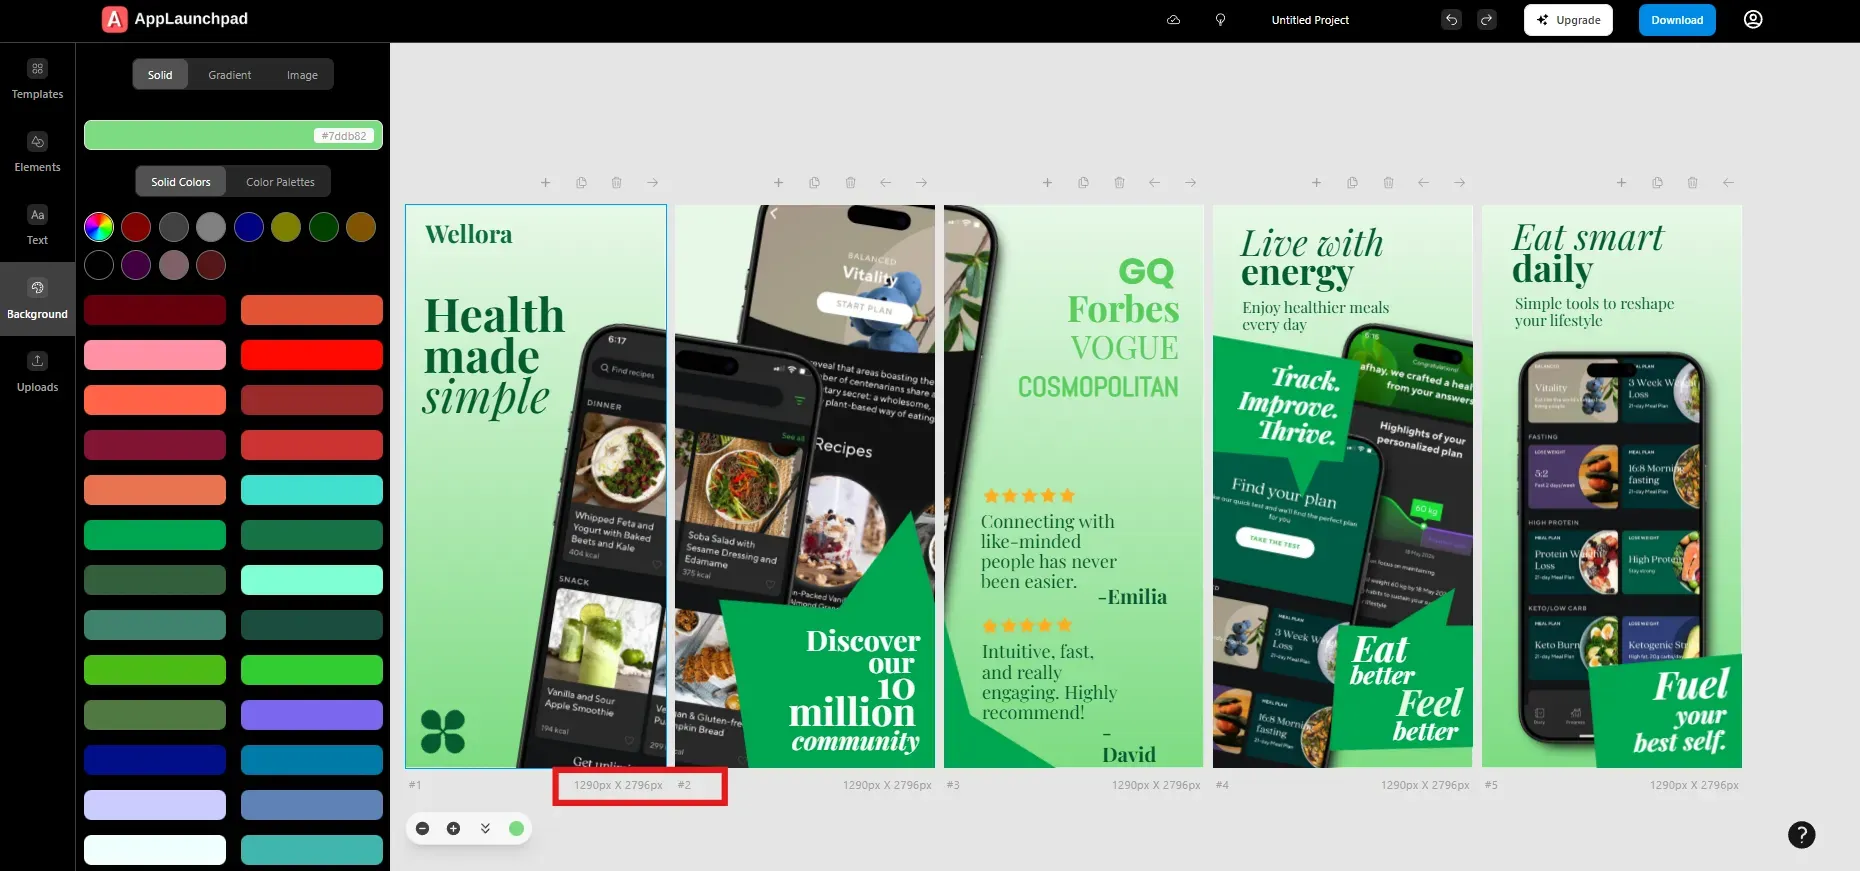Open the user account profile icon

tap(1753, 20)
